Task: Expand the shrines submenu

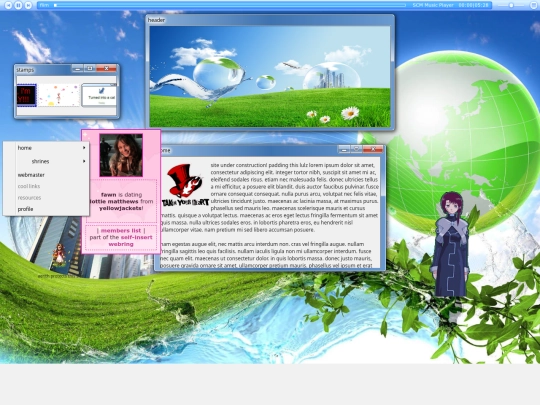Action: coord(46,161)
